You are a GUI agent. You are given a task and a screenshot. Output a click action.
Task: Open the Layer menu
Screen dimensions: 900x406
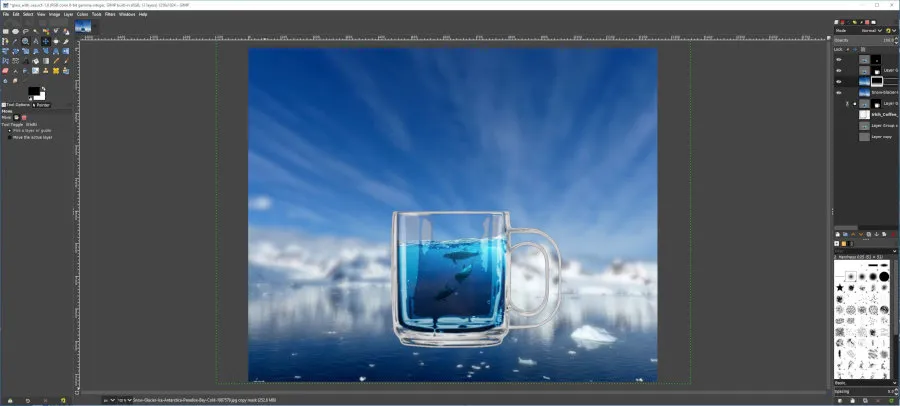tap(68, 14)
